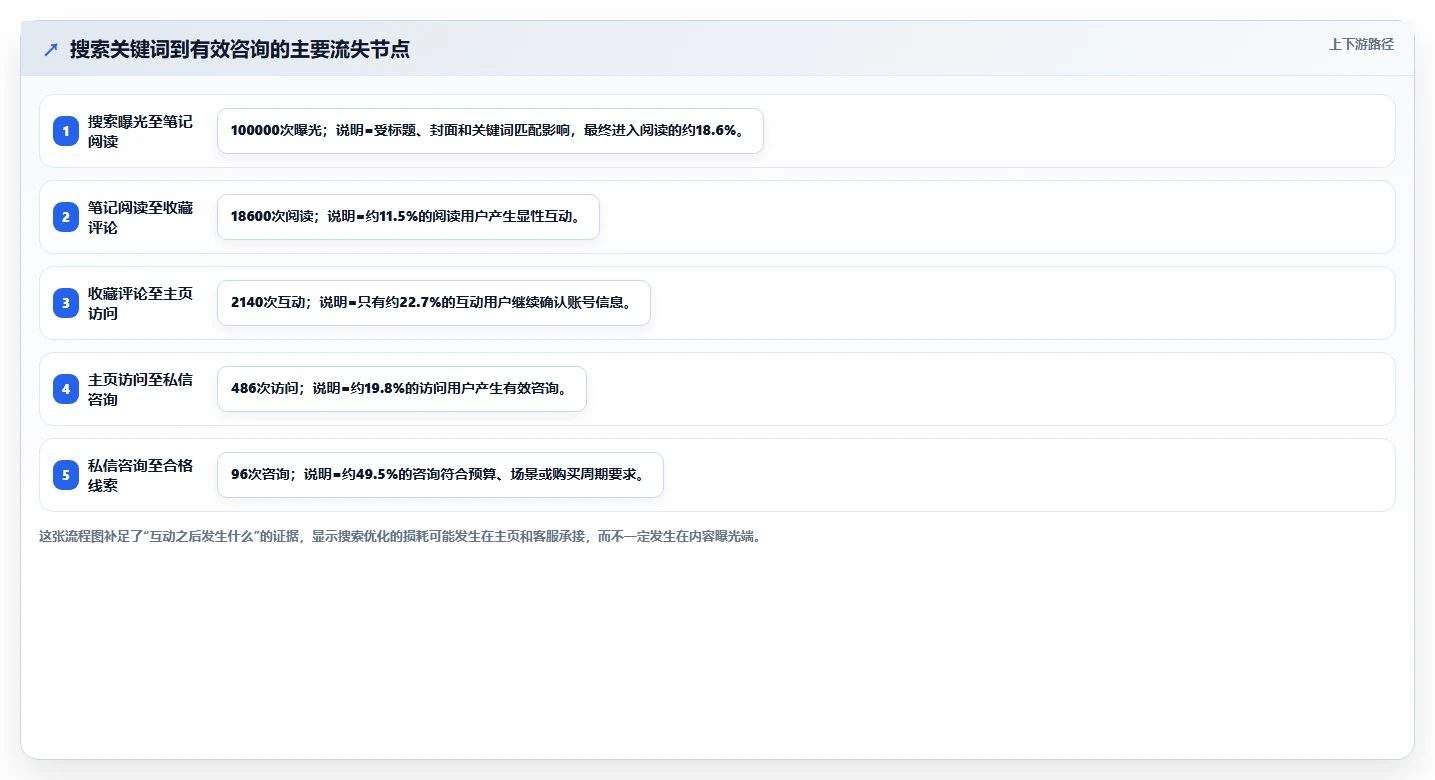Click the 上下游路径 label in the header

(x=1361, y=44)
